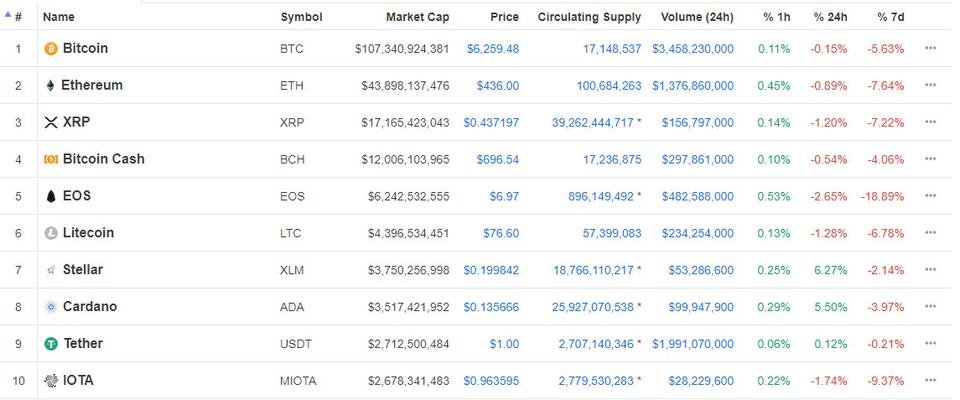Open the Cardano name link
The height and width of the screenshot is (400, 960).
(x=89, y=306)
